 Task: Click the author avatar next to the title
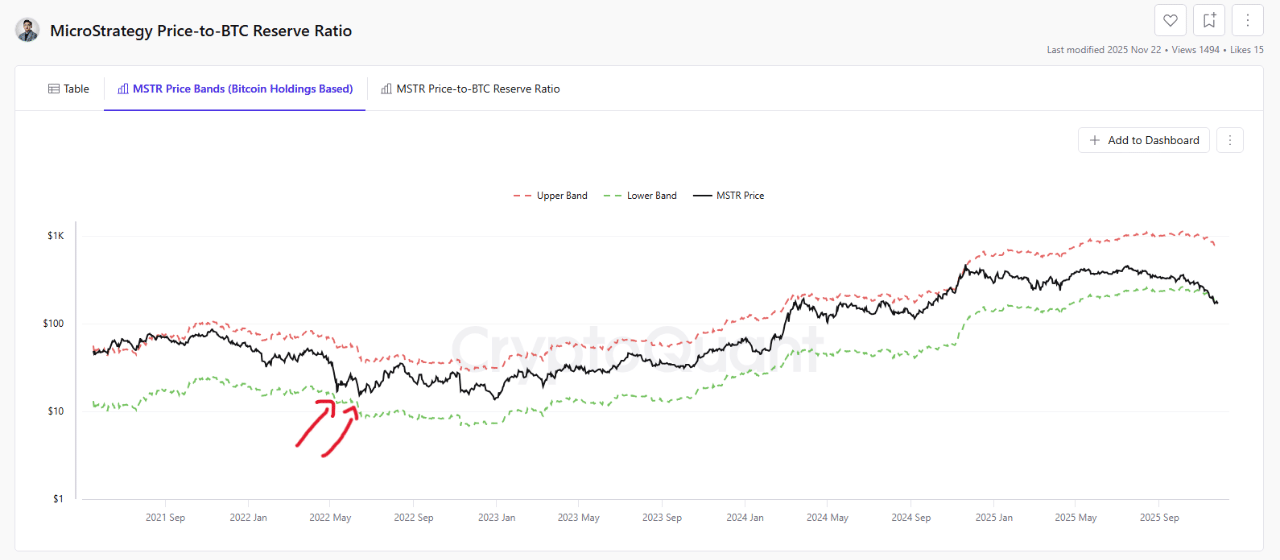coord(28,30)
